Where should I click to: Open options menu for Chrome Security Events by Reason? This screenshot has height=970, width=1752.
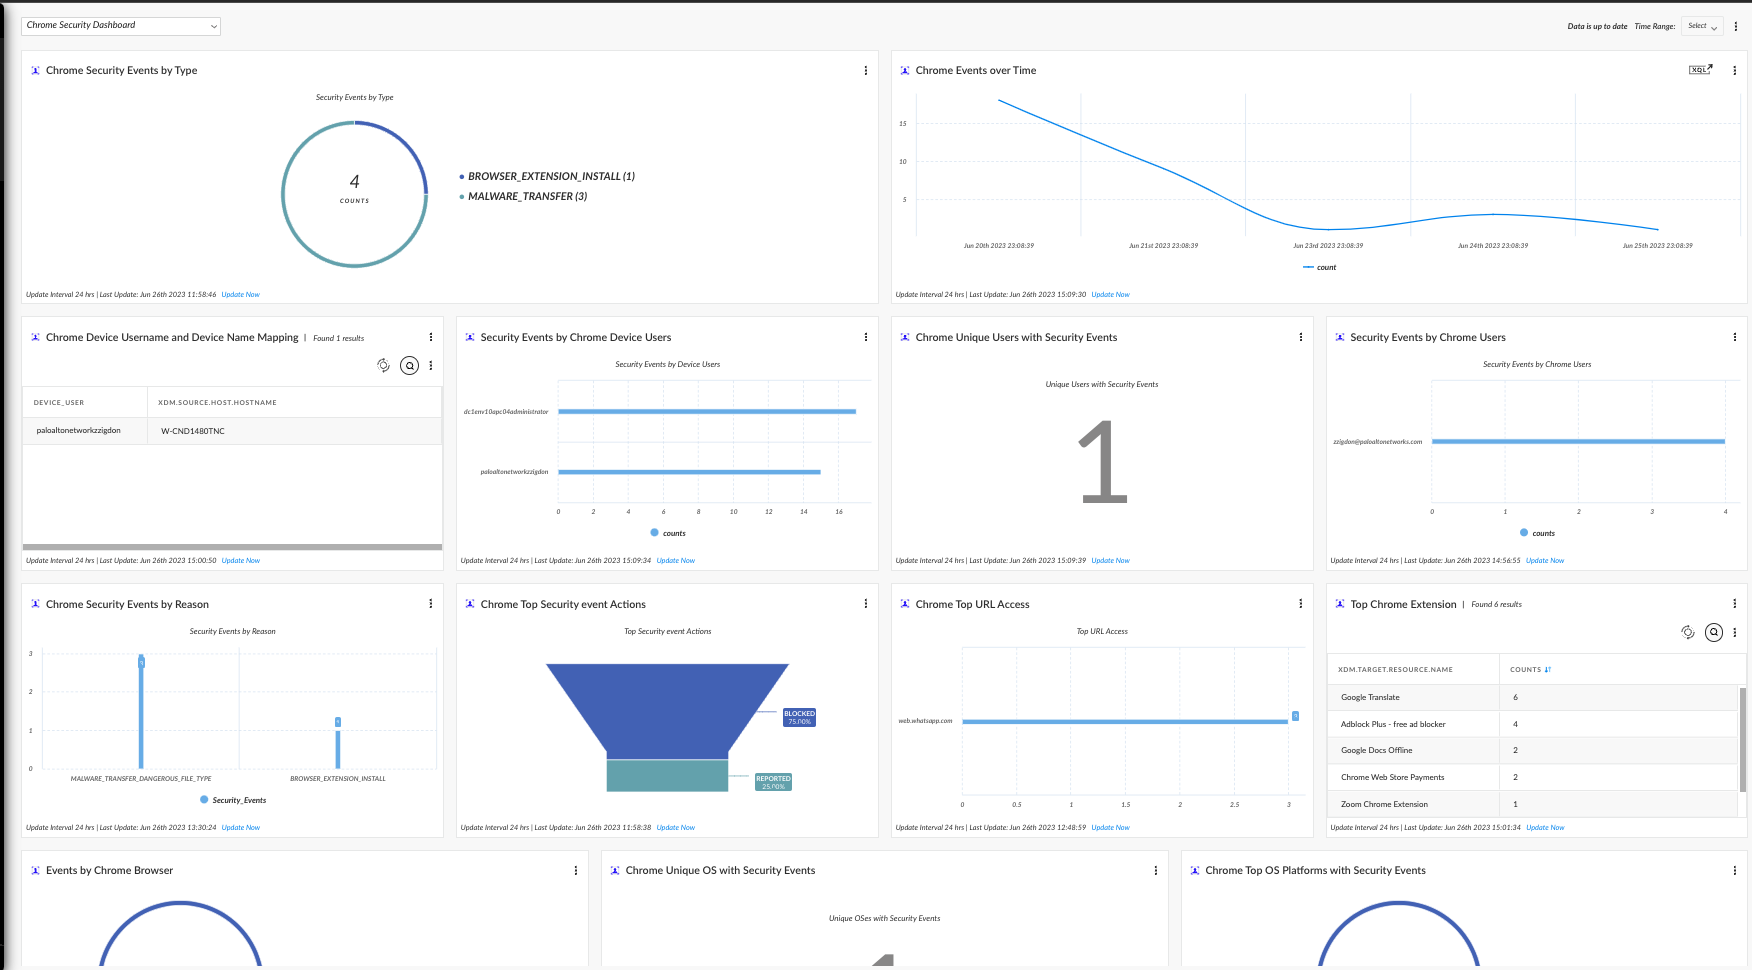pos(431,604)
